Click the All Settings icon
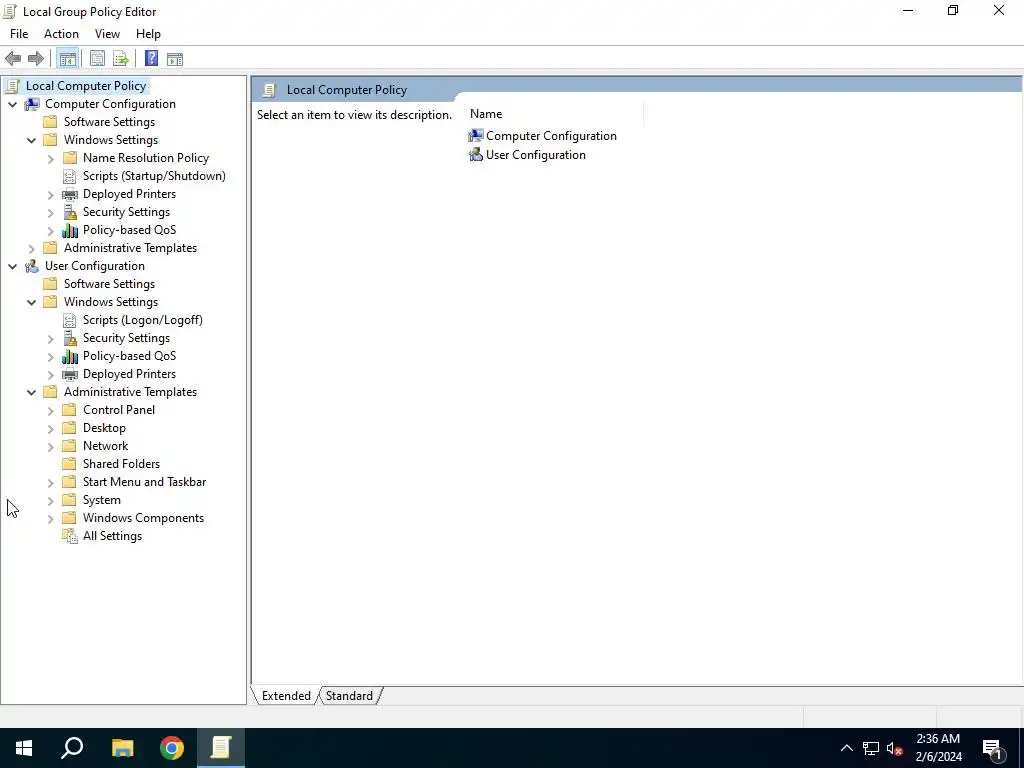 [x=70, y=536]
